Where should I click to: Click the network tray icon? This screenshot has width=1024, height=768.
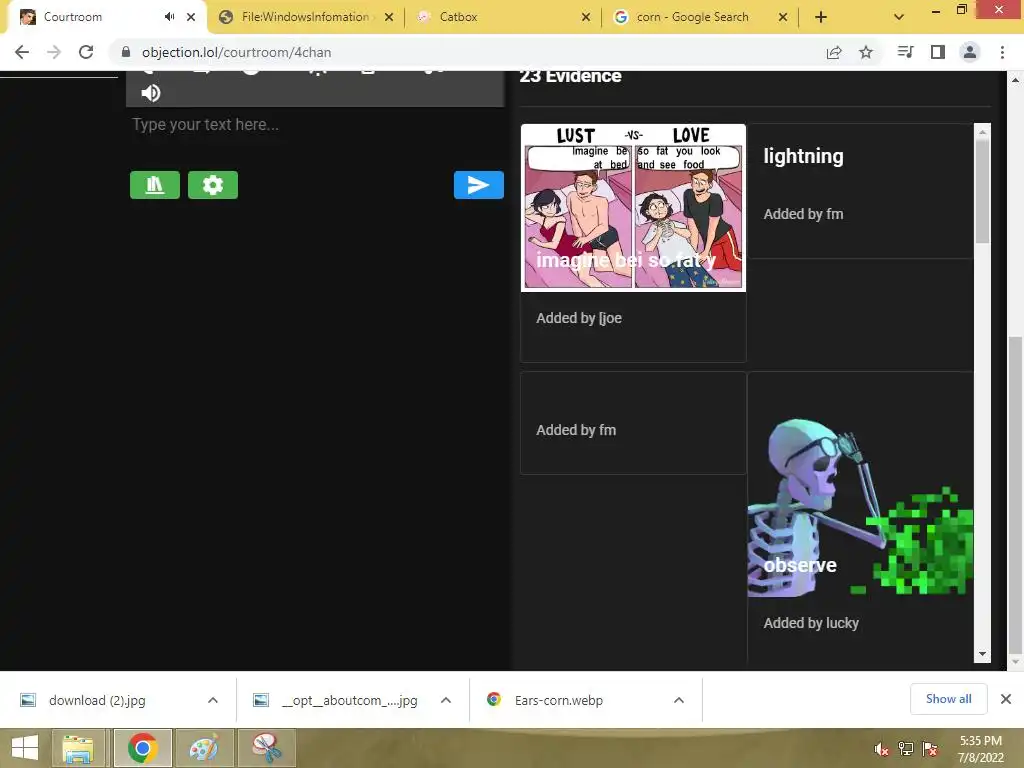click(906, 749)
